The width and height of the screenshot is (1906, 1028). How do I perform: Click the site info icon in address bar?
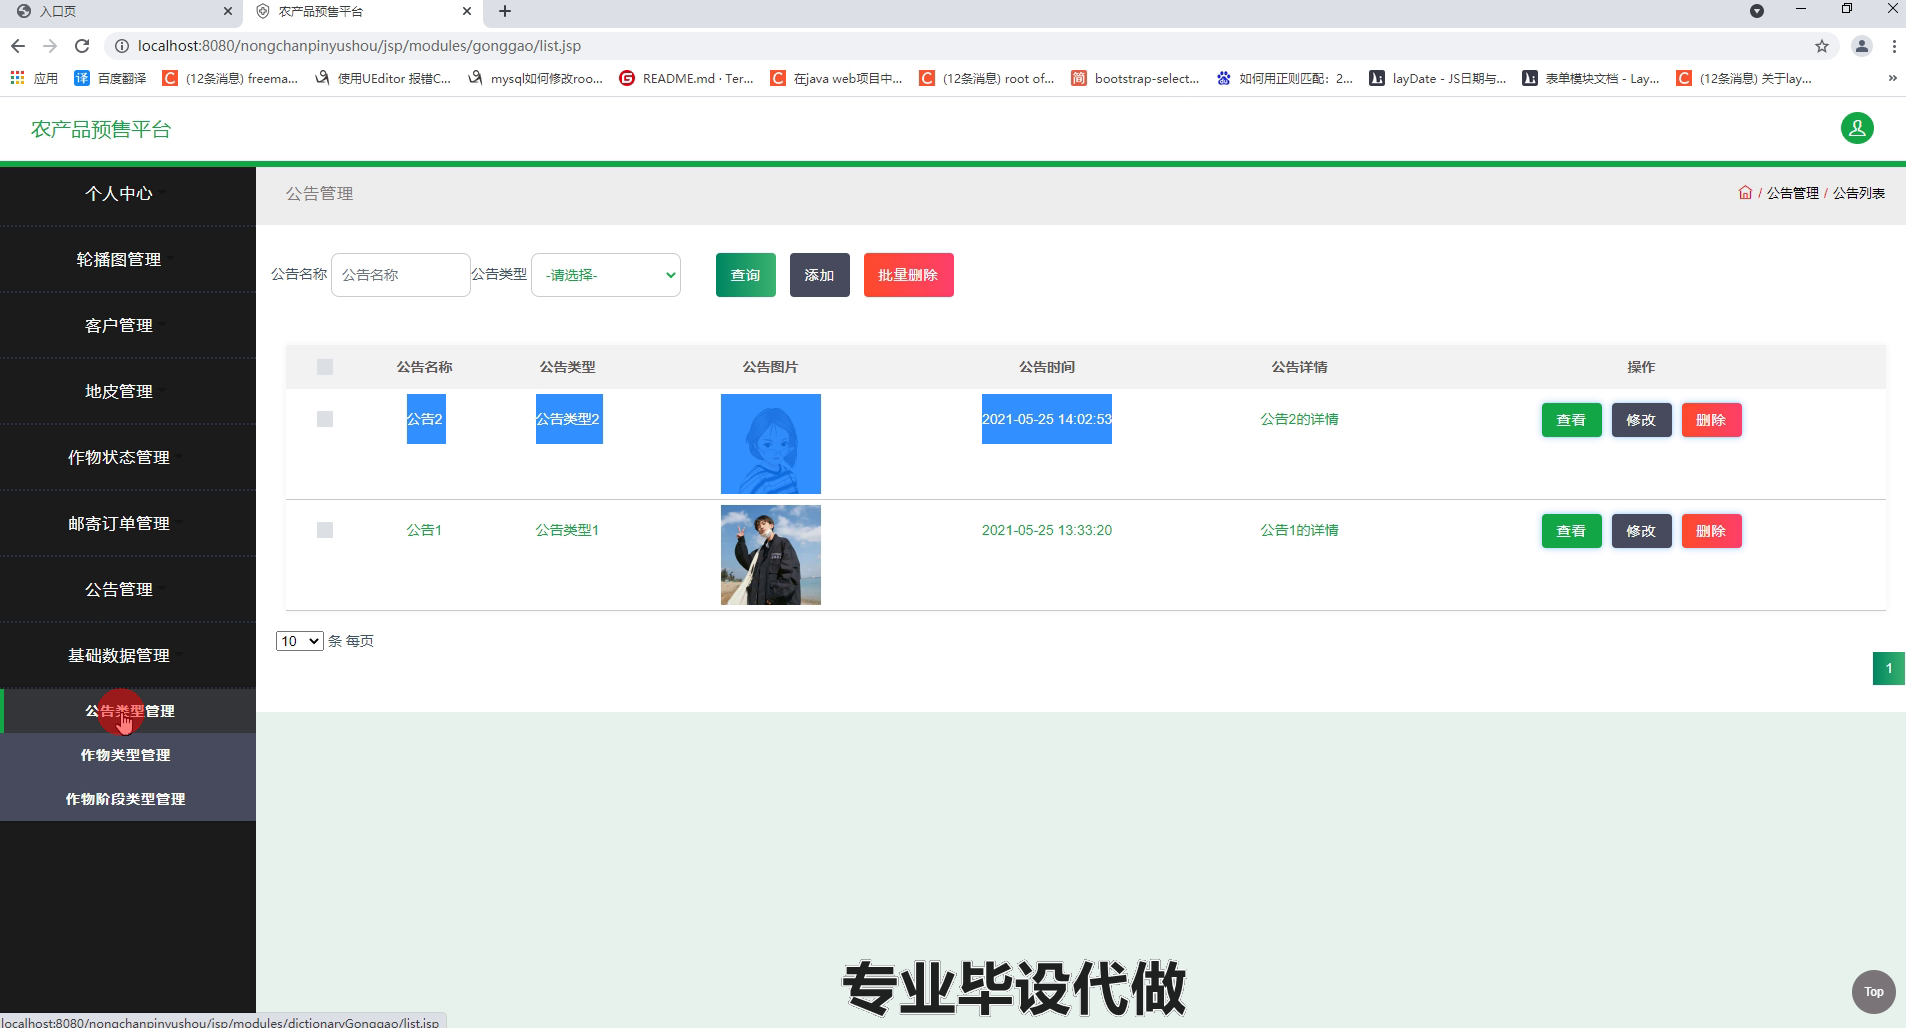(121, 46)
